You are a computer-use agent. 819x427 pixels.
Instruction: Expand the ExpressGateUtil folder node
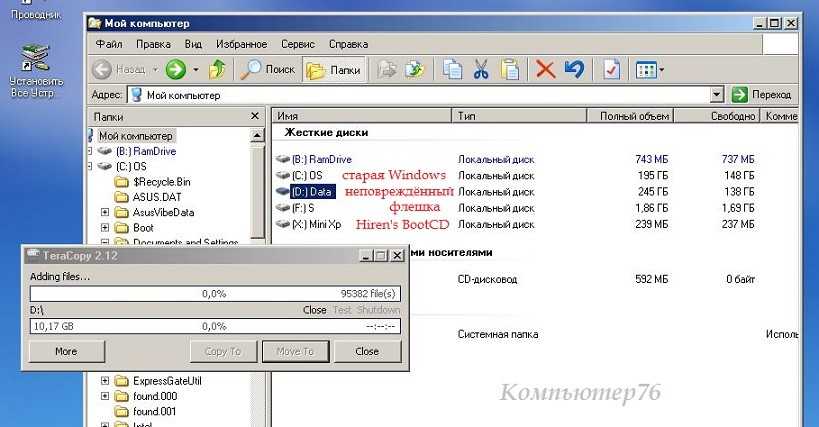pyautogui.click(x=105, y=381)
